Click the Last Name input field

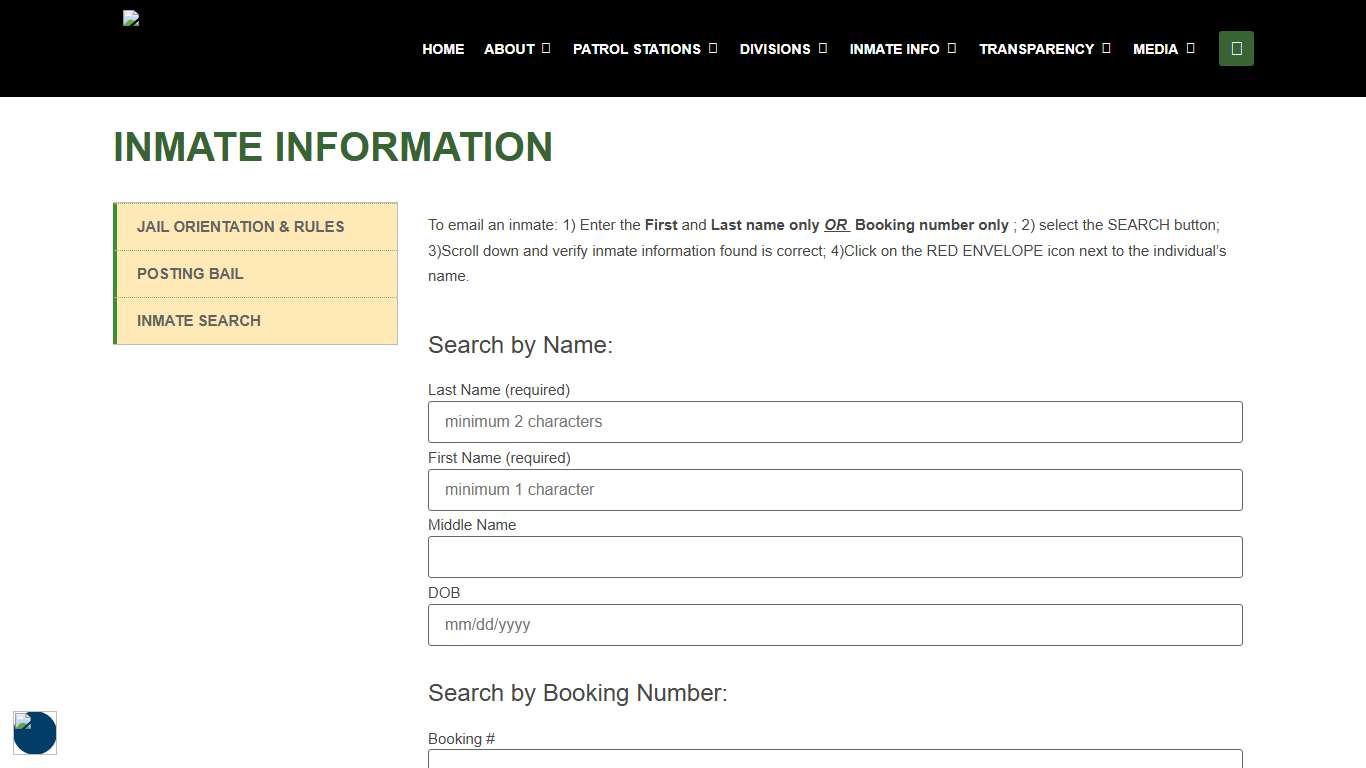835,421
